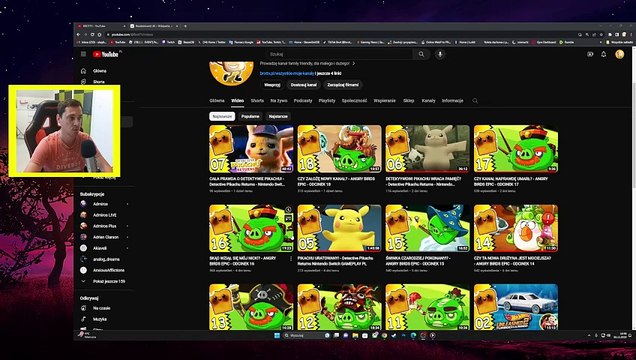
Task: Switch to the Playlisty tab
Action: [327, 101]
